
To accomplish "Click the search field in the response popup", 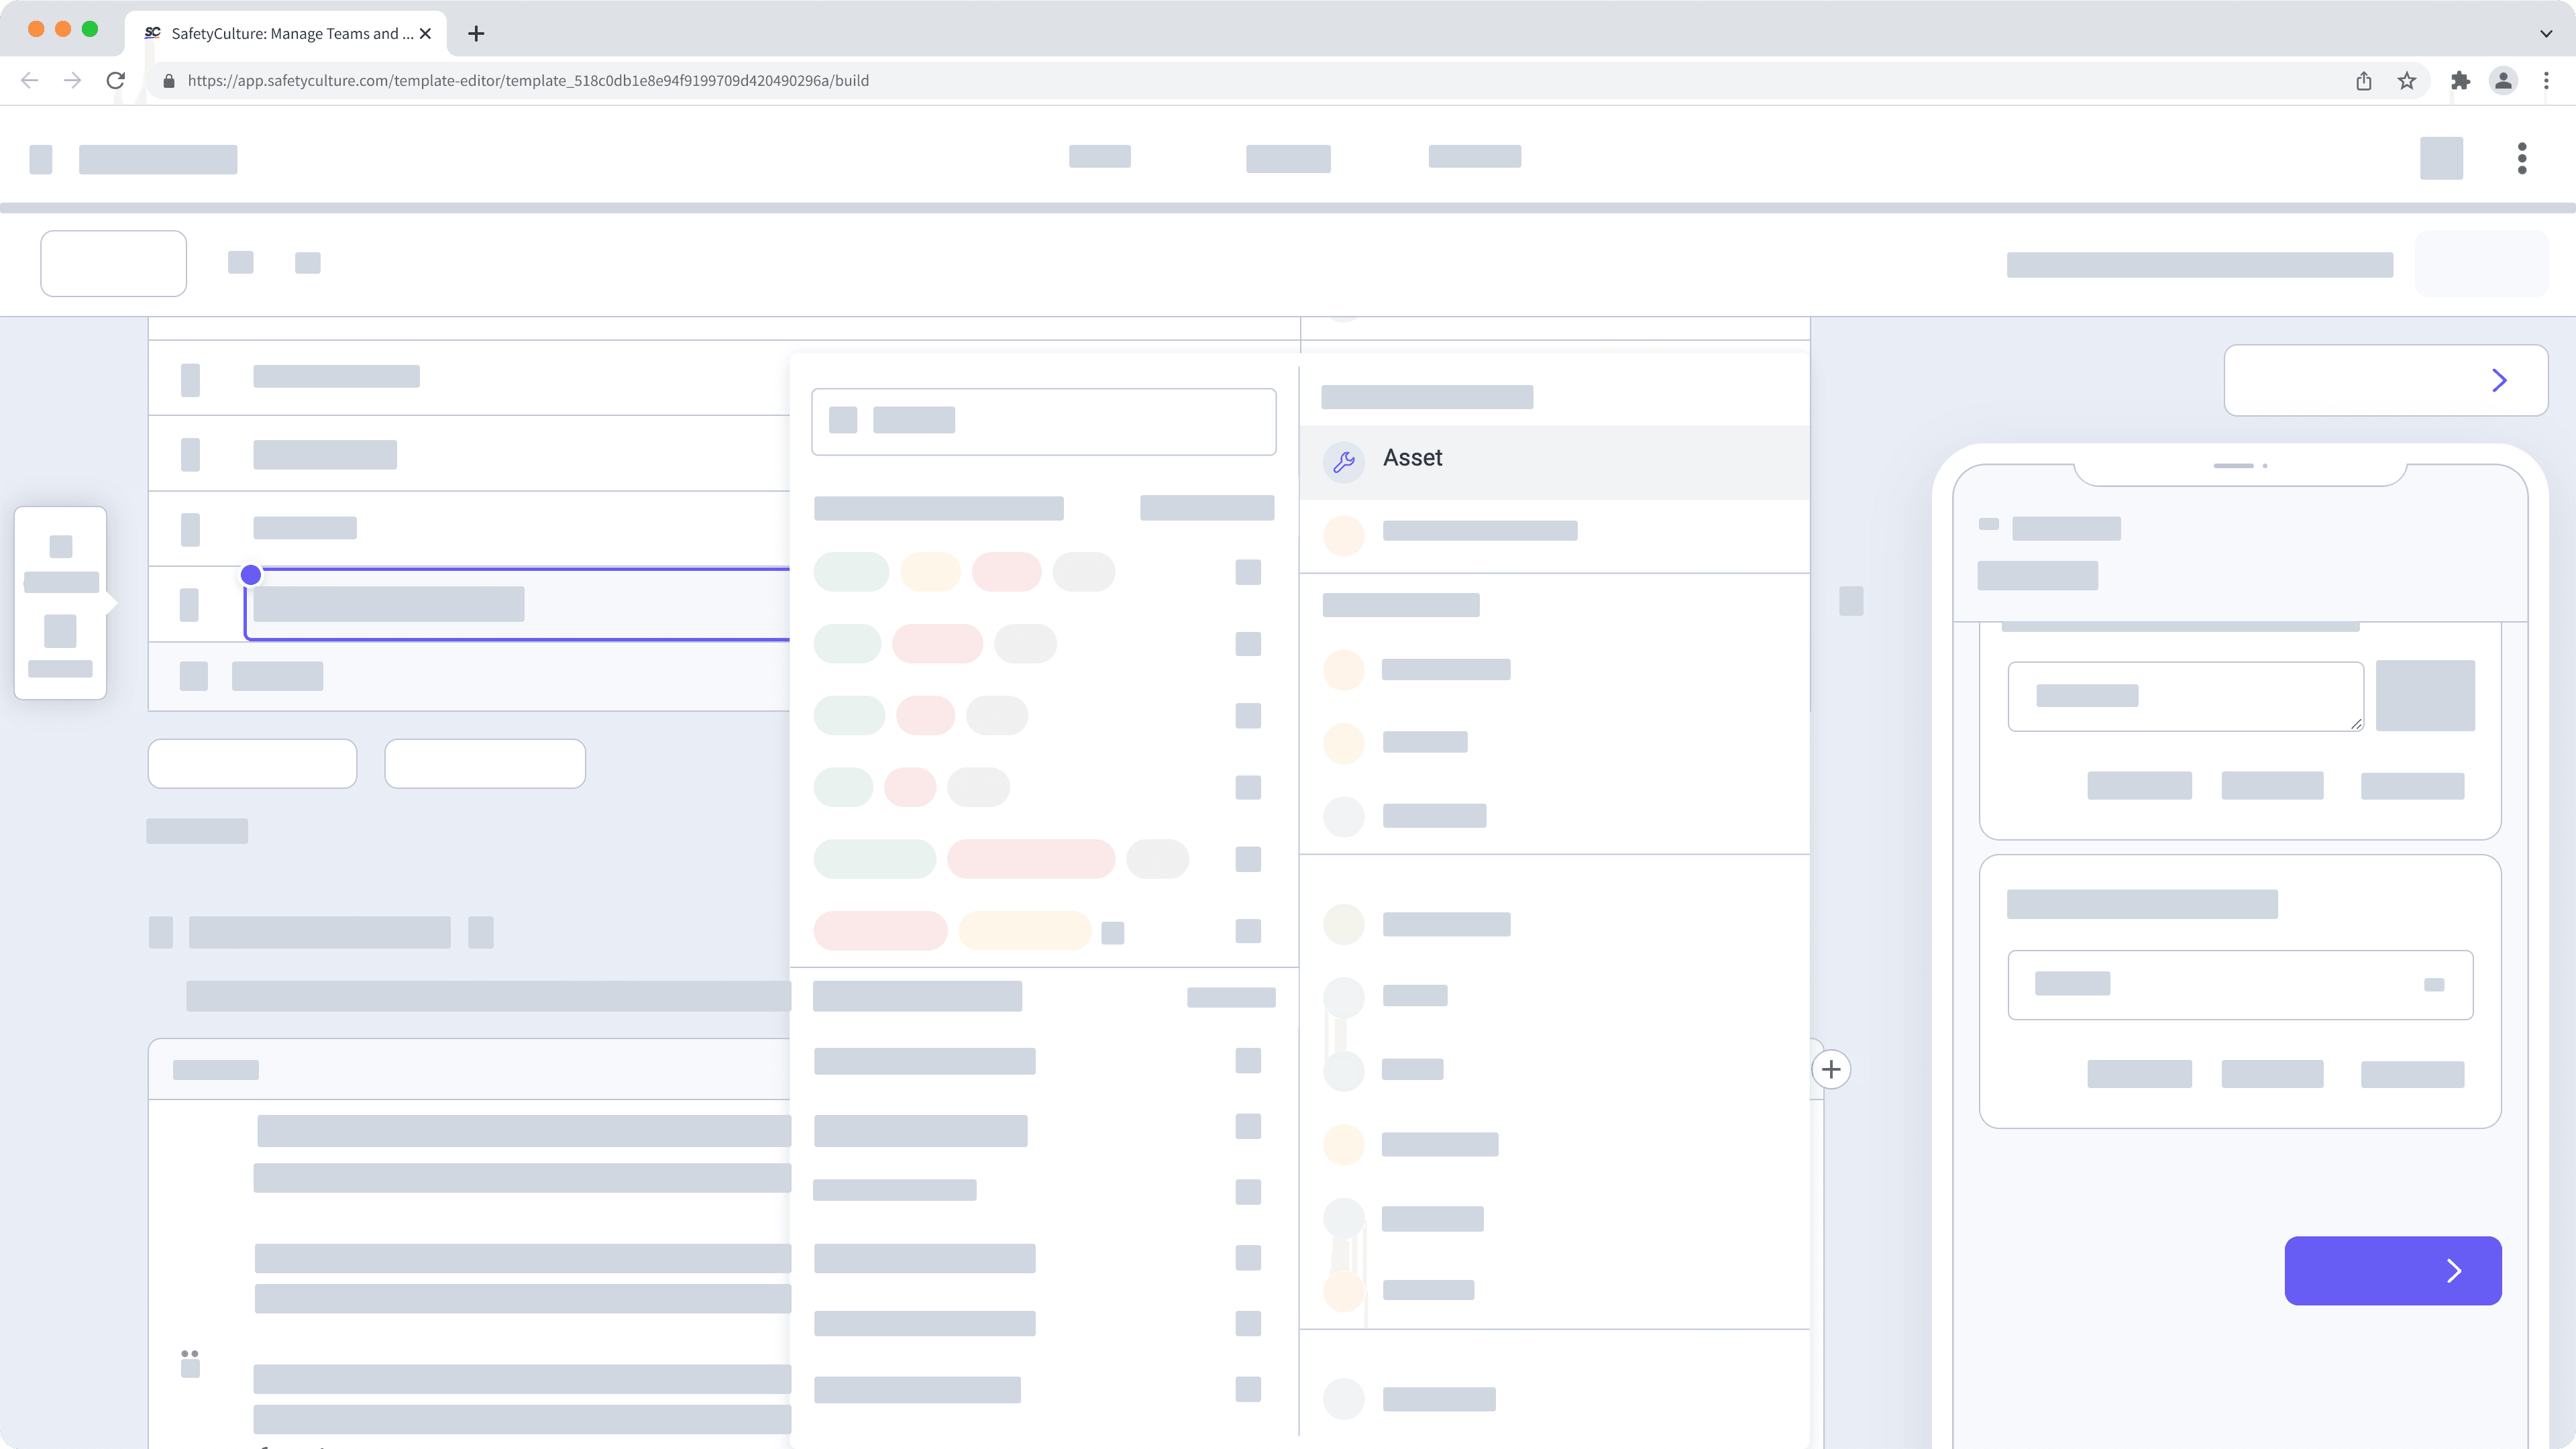I will click(x=1044, y=421).
